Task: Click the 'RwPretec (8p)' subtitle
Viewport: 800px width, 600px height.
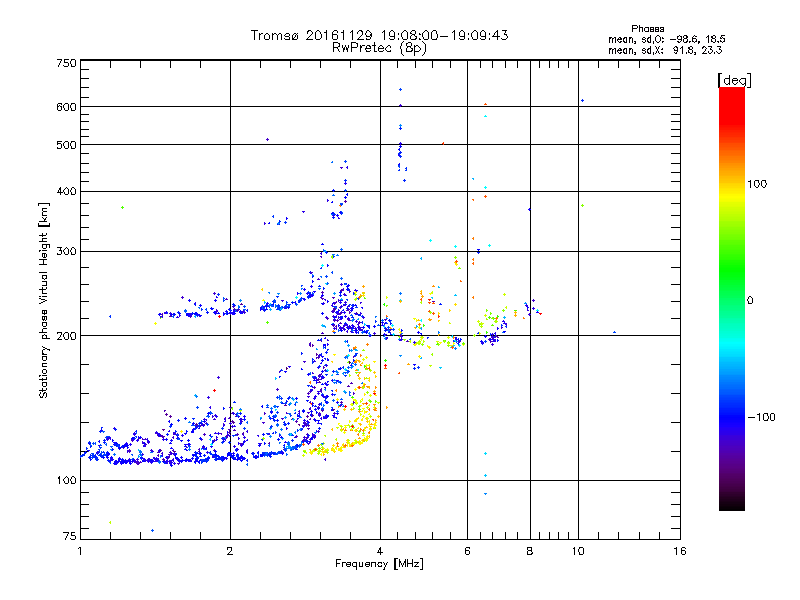Action: [379, 48]
